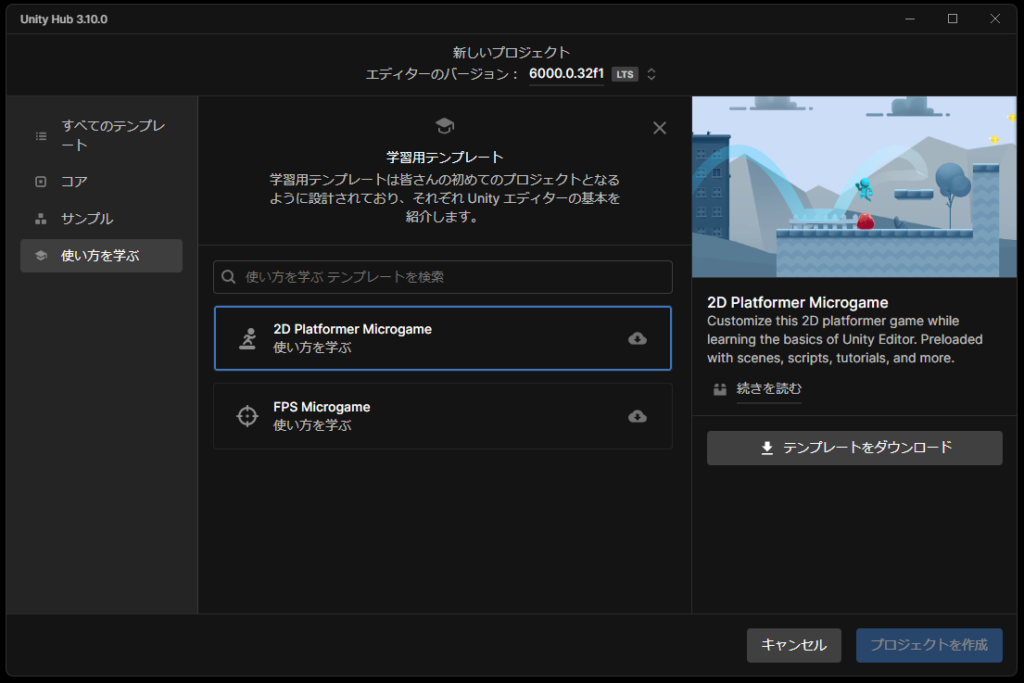Click the キャンセル button
The image size is (1024, 683).
[x=794, y=645]
